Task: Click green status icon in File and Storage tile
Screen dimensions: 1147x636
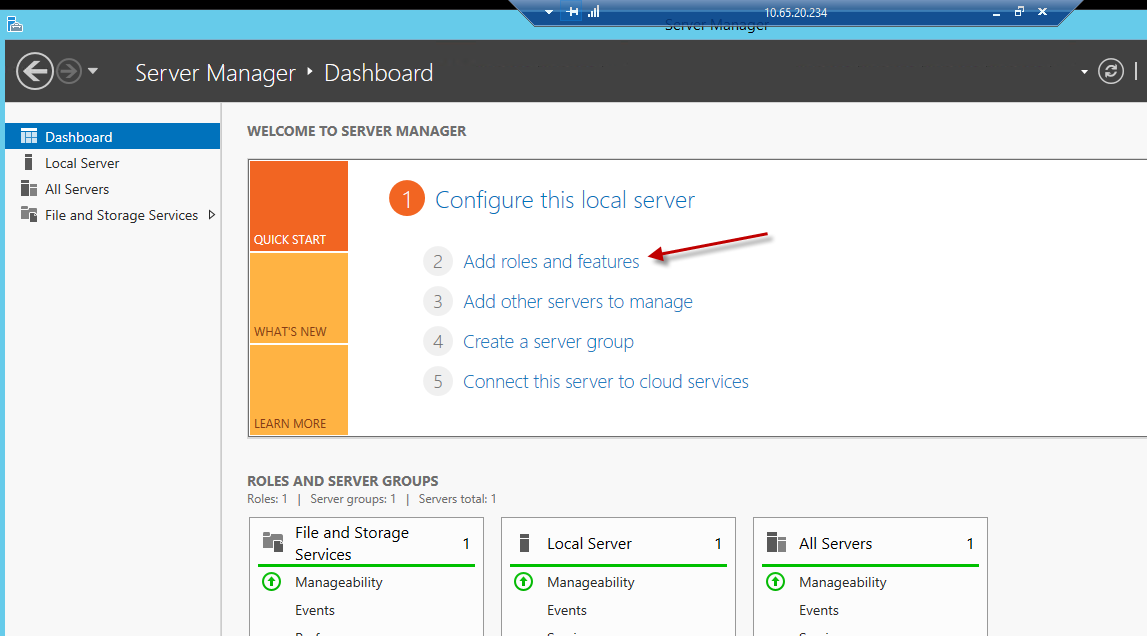Action: (x=271, y=582)
